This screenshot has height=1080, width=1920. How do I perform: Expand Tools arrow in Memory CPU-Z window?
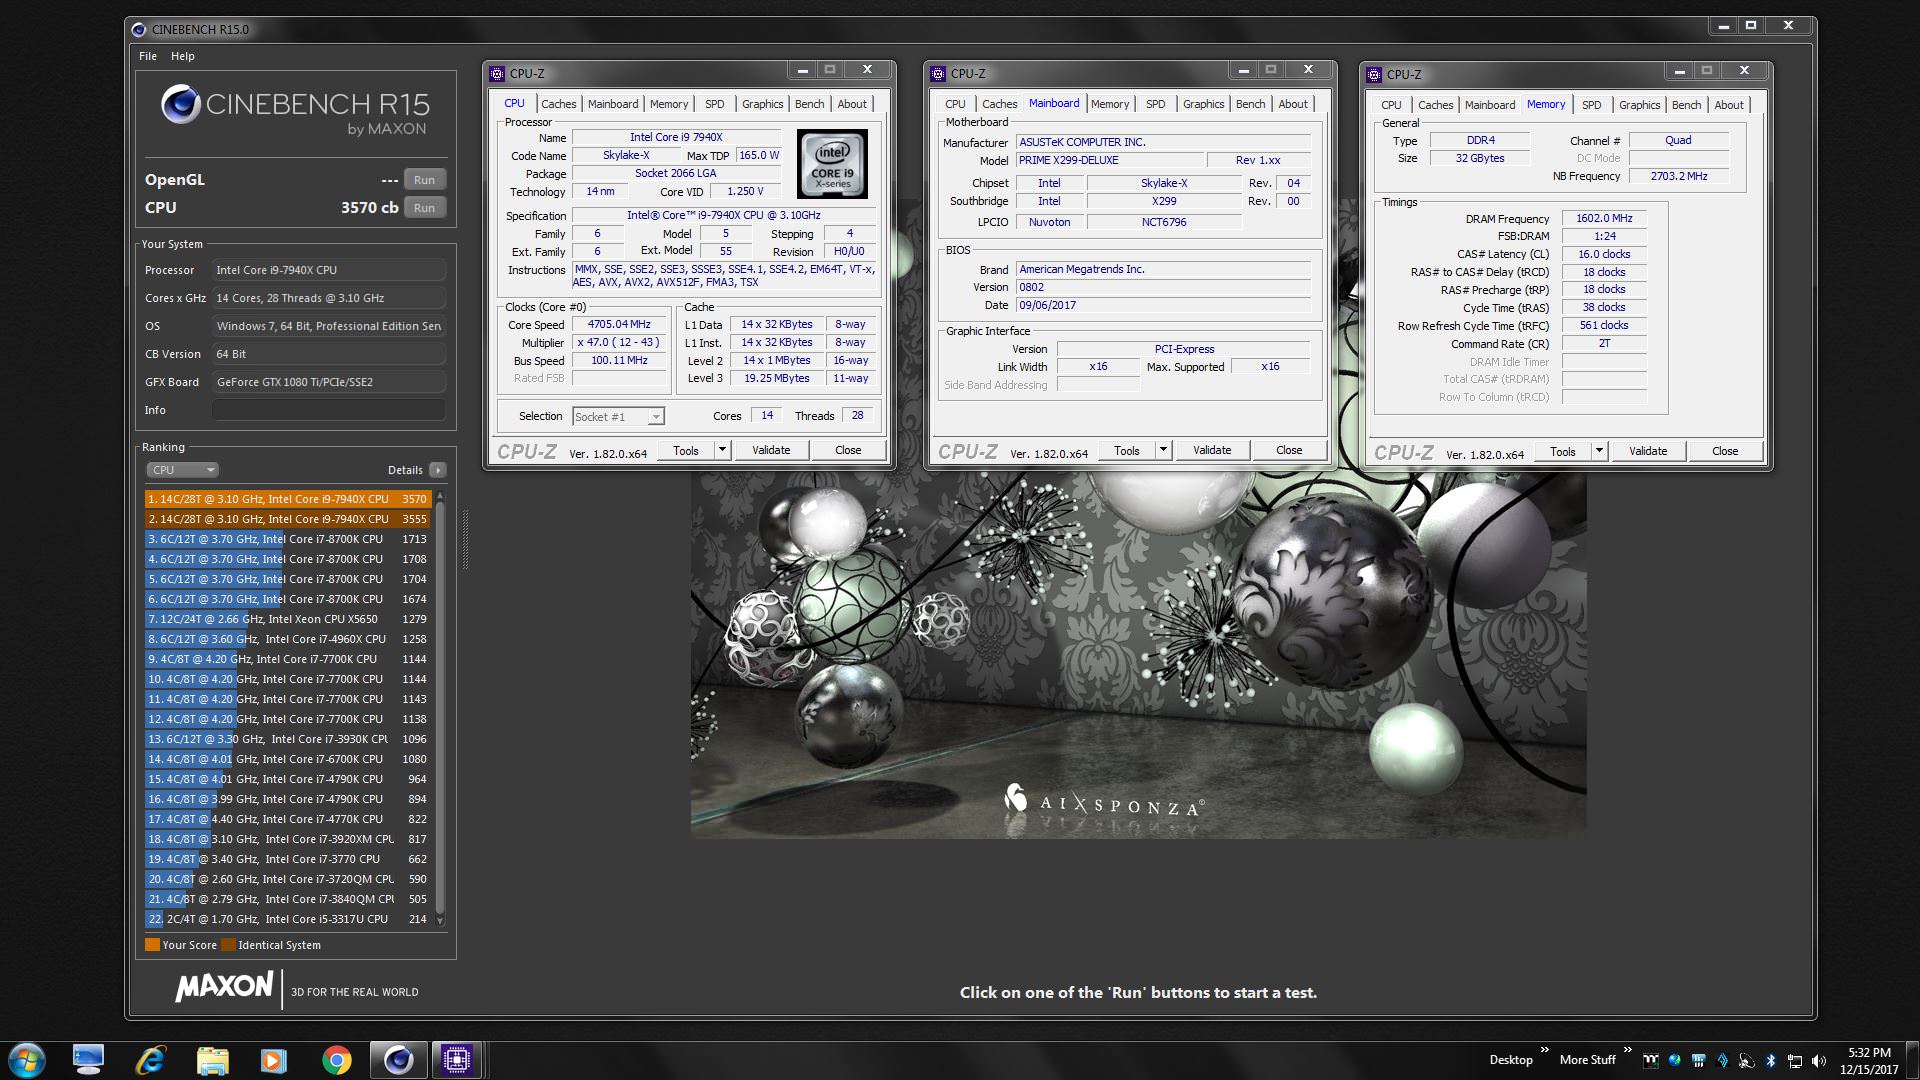tap(1599, 452)
